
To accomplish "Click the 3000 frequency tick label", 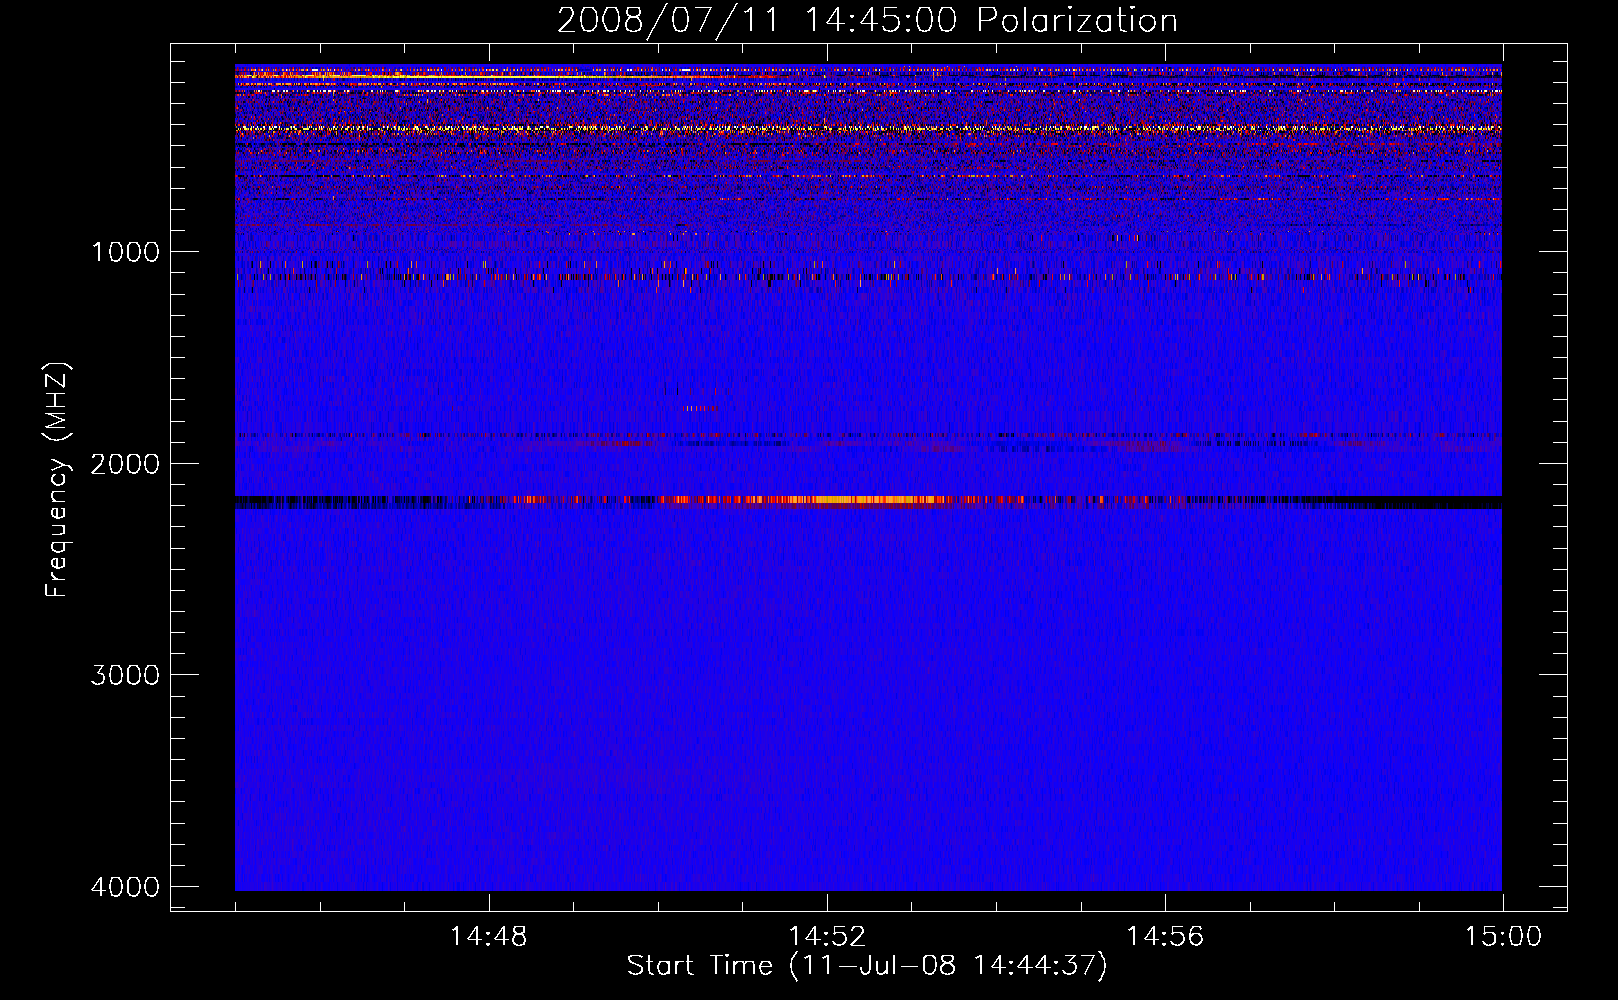I will coord(125,675).
